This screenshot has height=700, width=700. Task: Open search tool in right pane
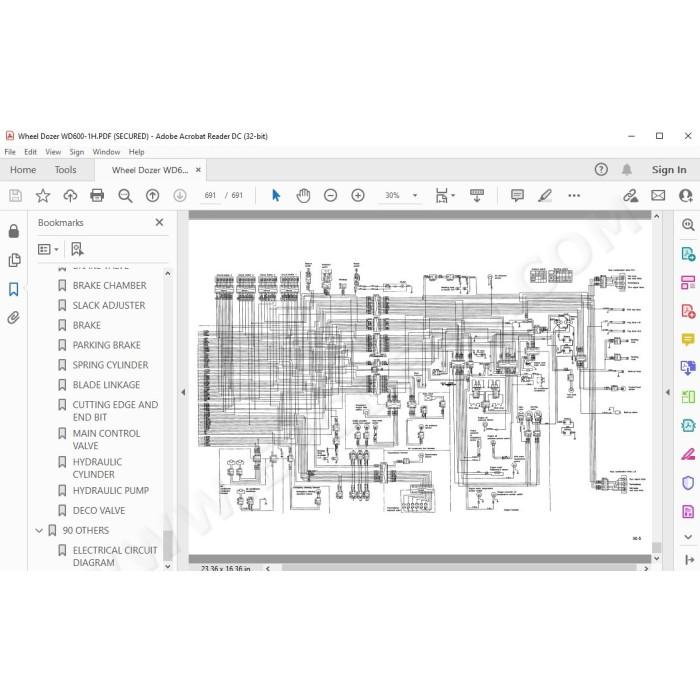coord(688,225)
